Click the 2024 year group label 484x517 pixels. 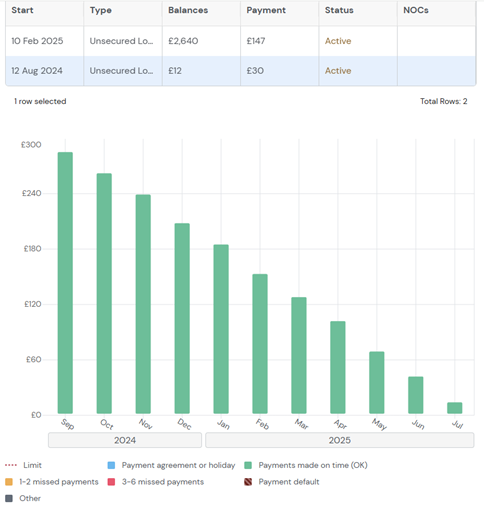click(125, 440)
